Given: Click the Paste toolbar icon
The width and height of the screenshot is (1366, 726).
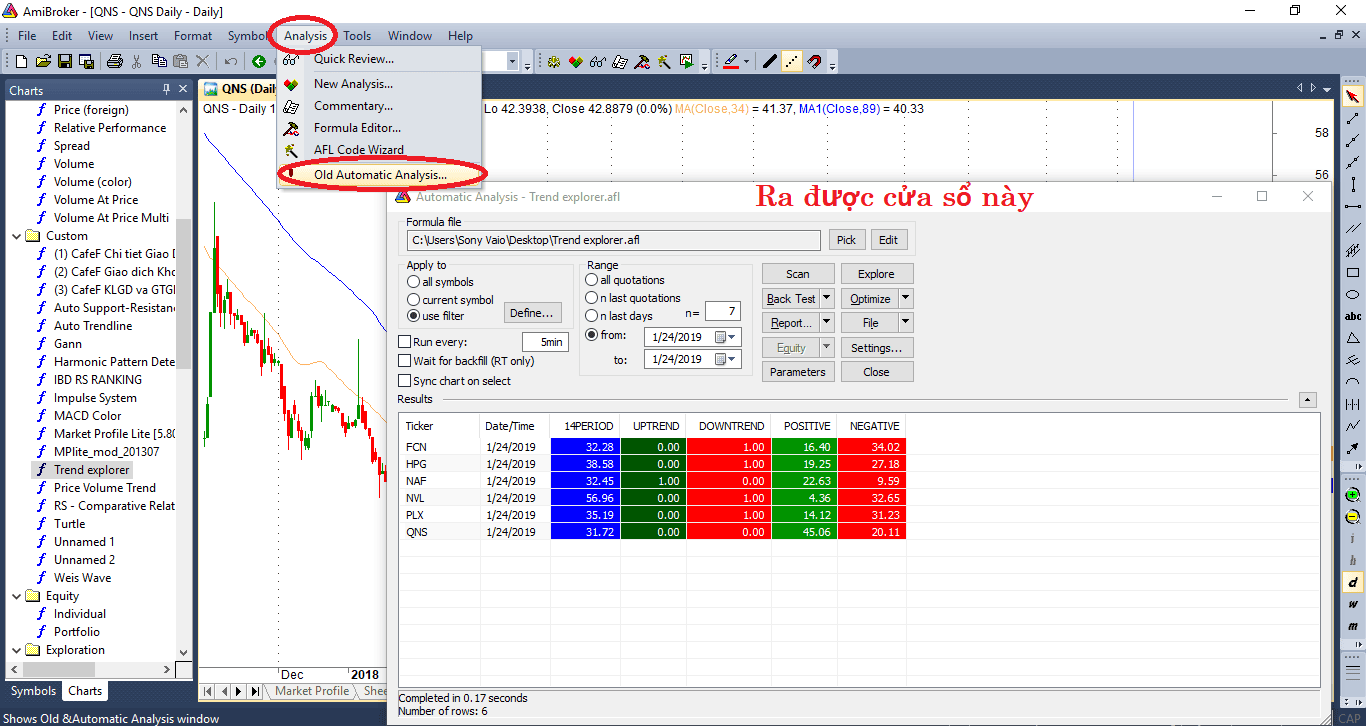Looking at the screenshot, I should click(180, 61).
